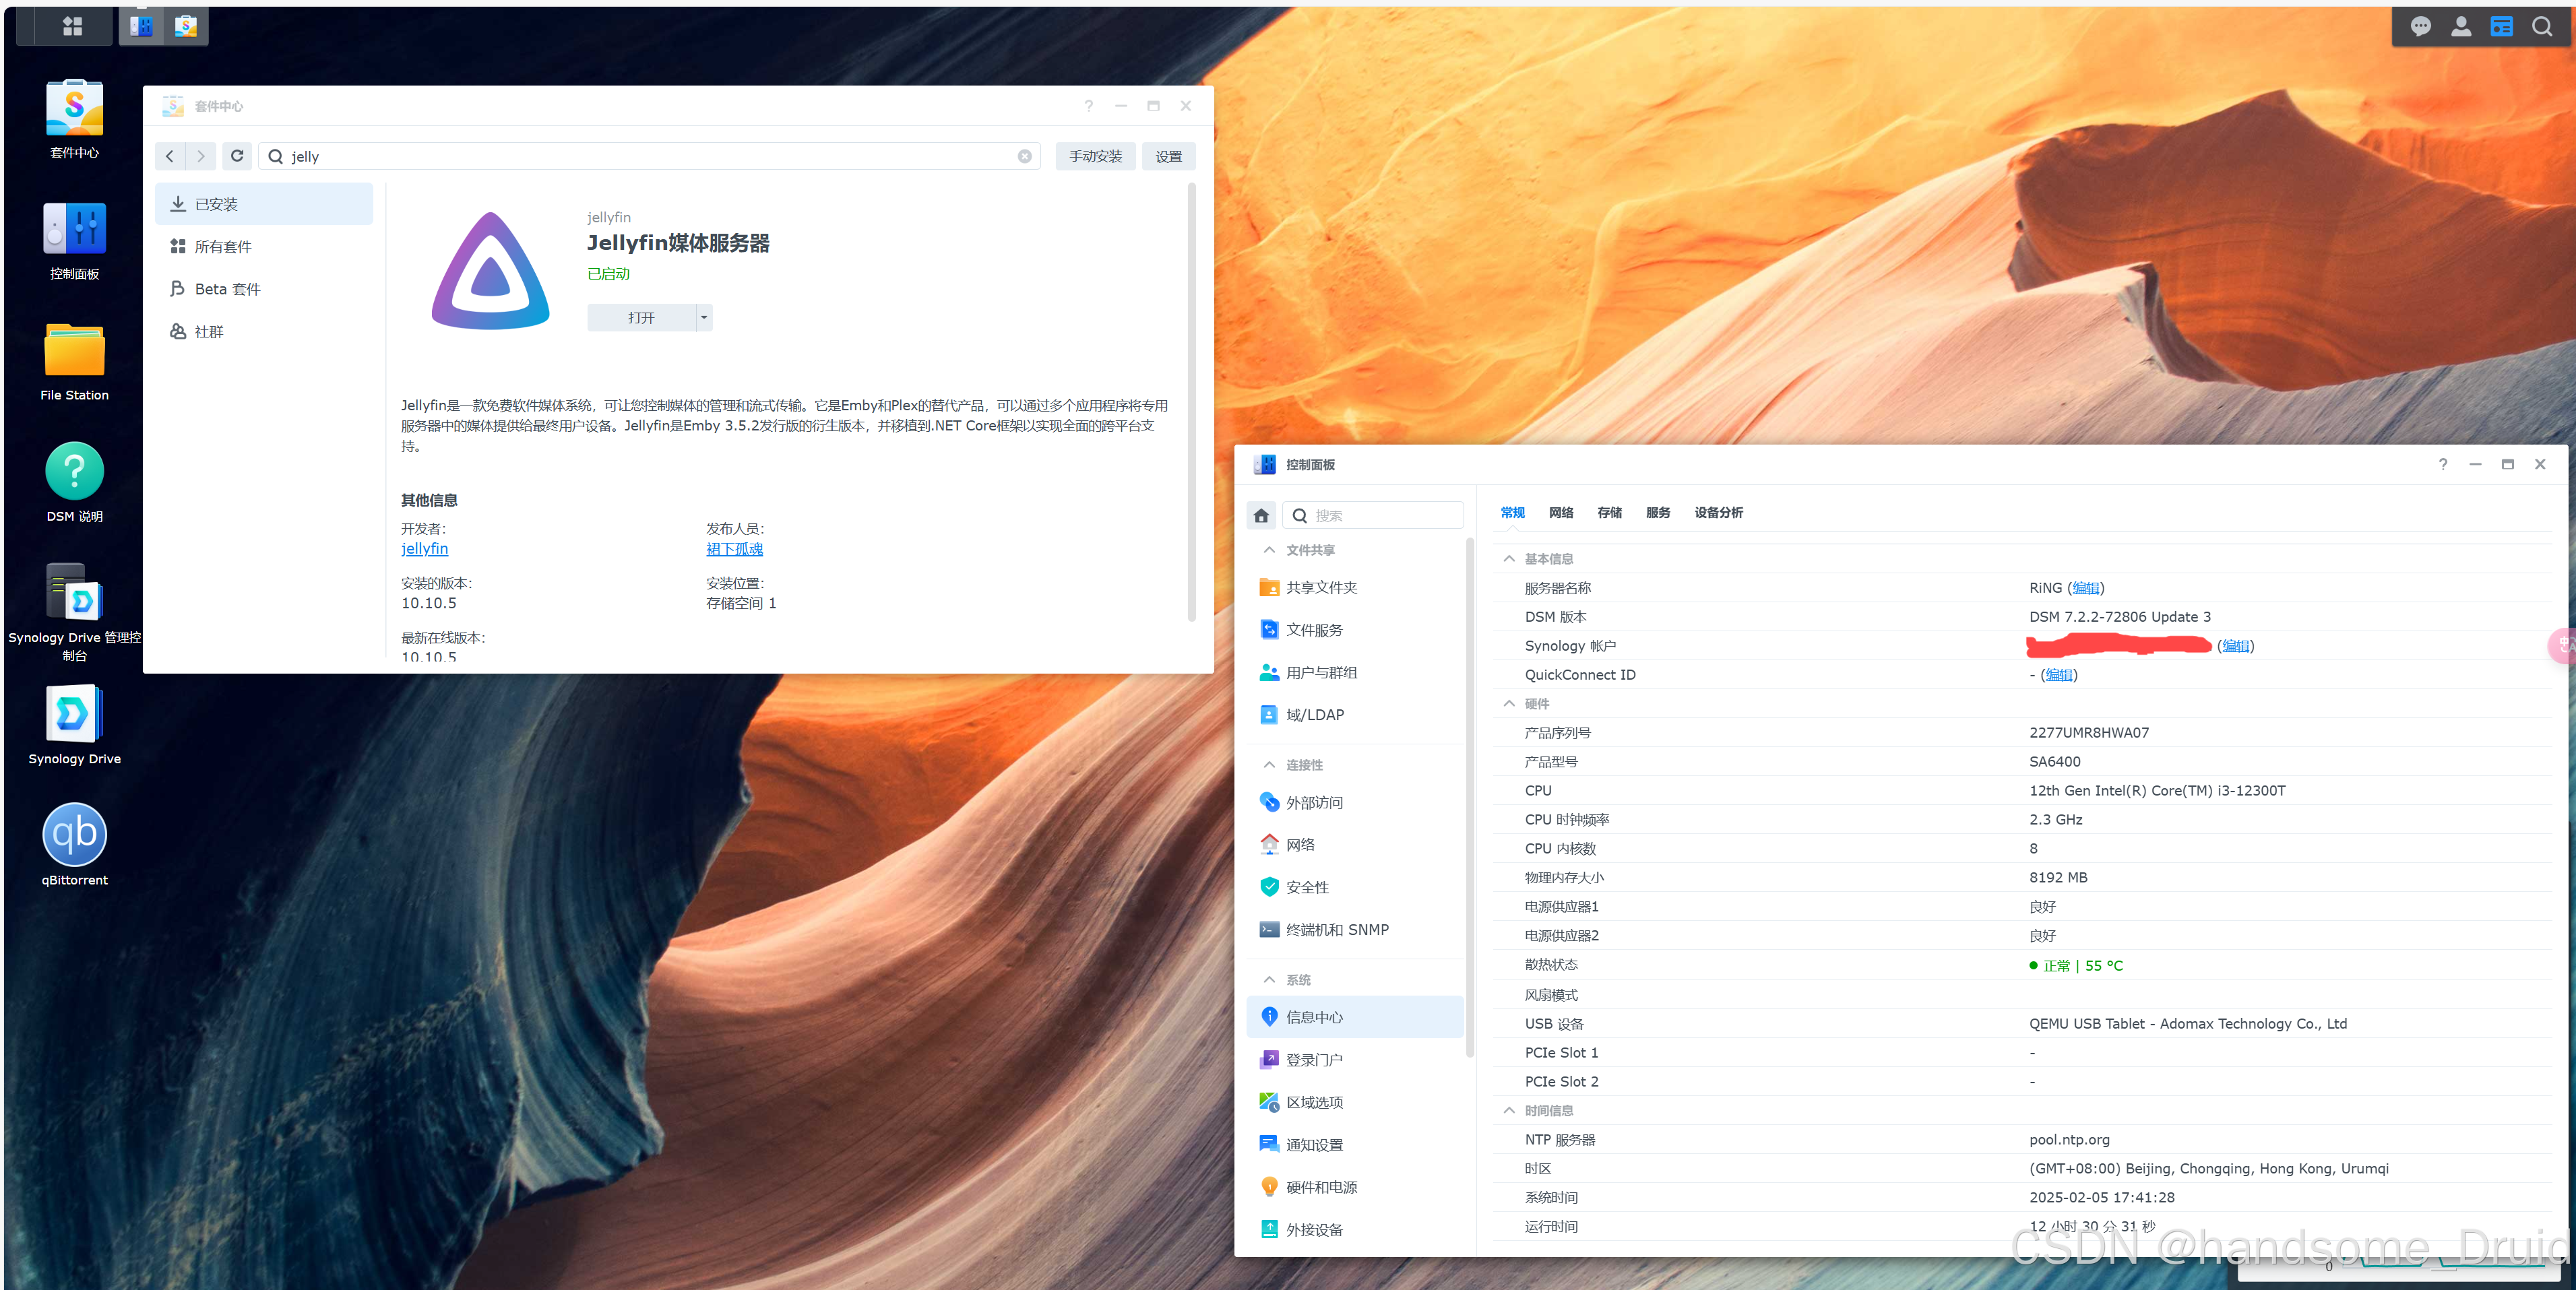The width and height of the screenshot is (2576, 1290).
Task: Collapse the 文件共享 section
Action: (x=1269, y=550)
